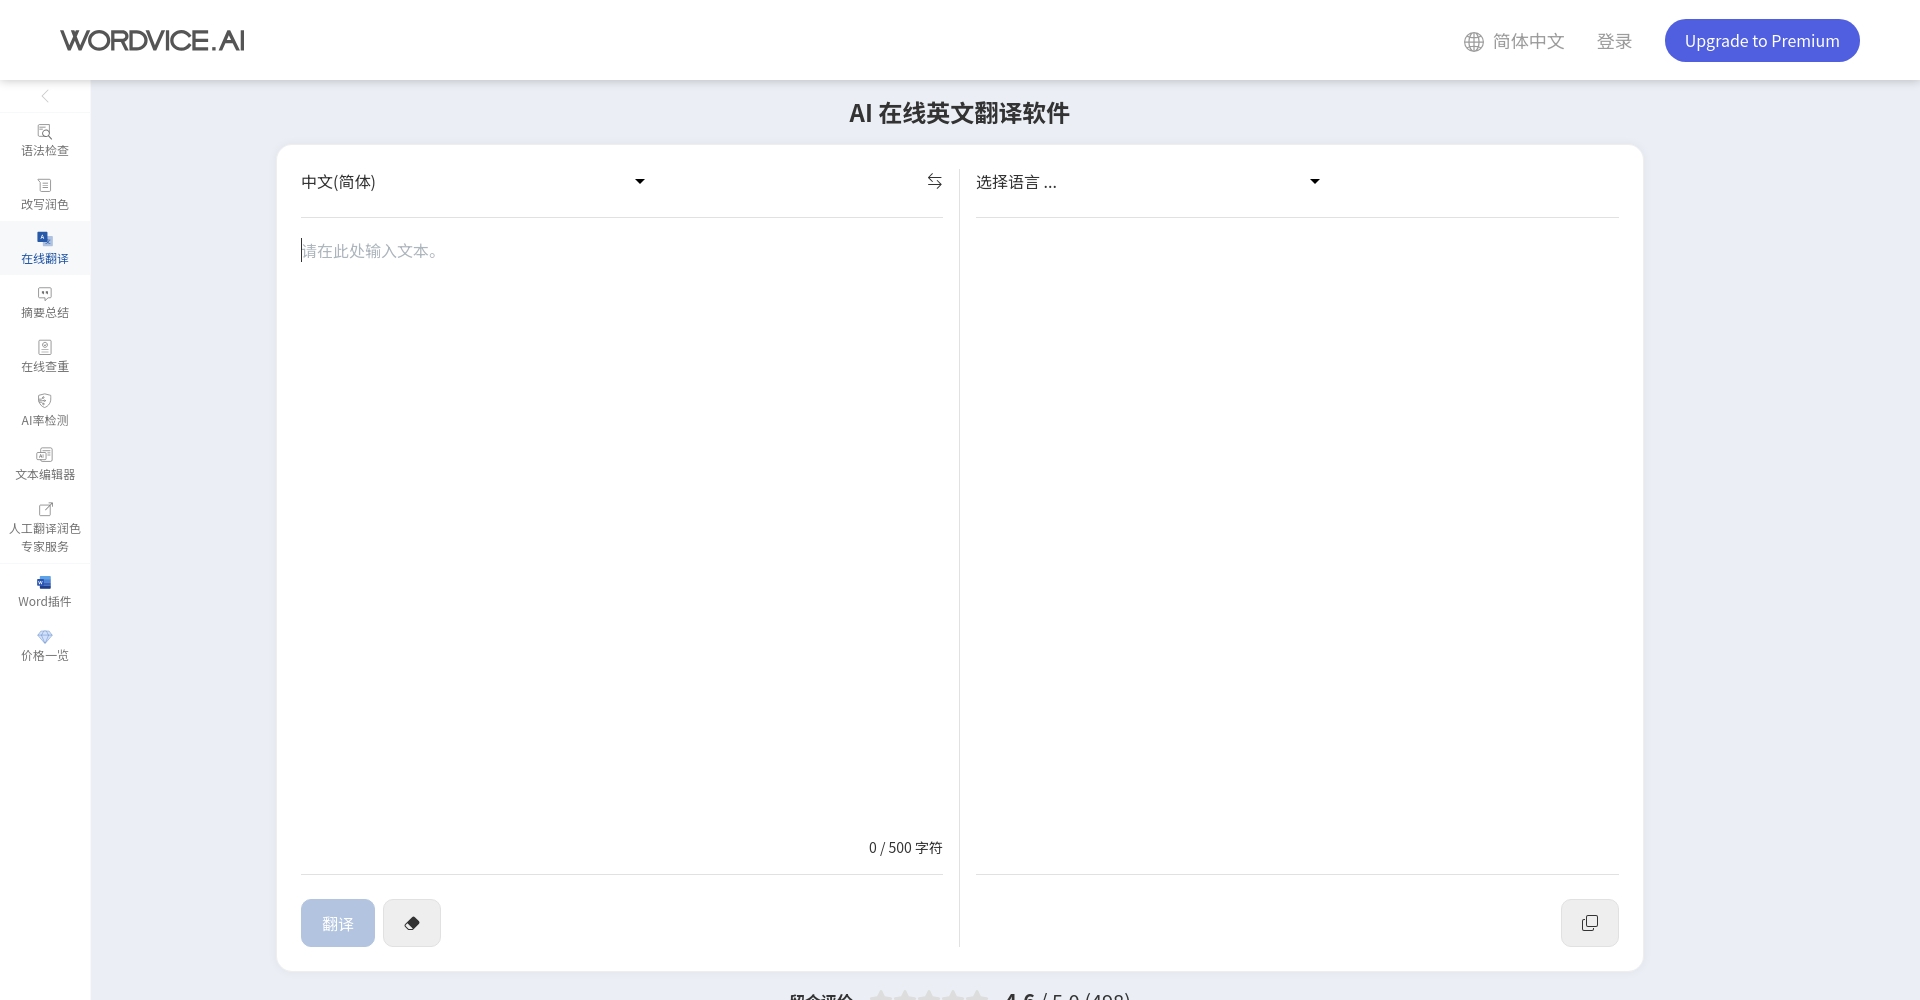Swap source and target languages
The image size is (1920, 1000).
(934, 181)
